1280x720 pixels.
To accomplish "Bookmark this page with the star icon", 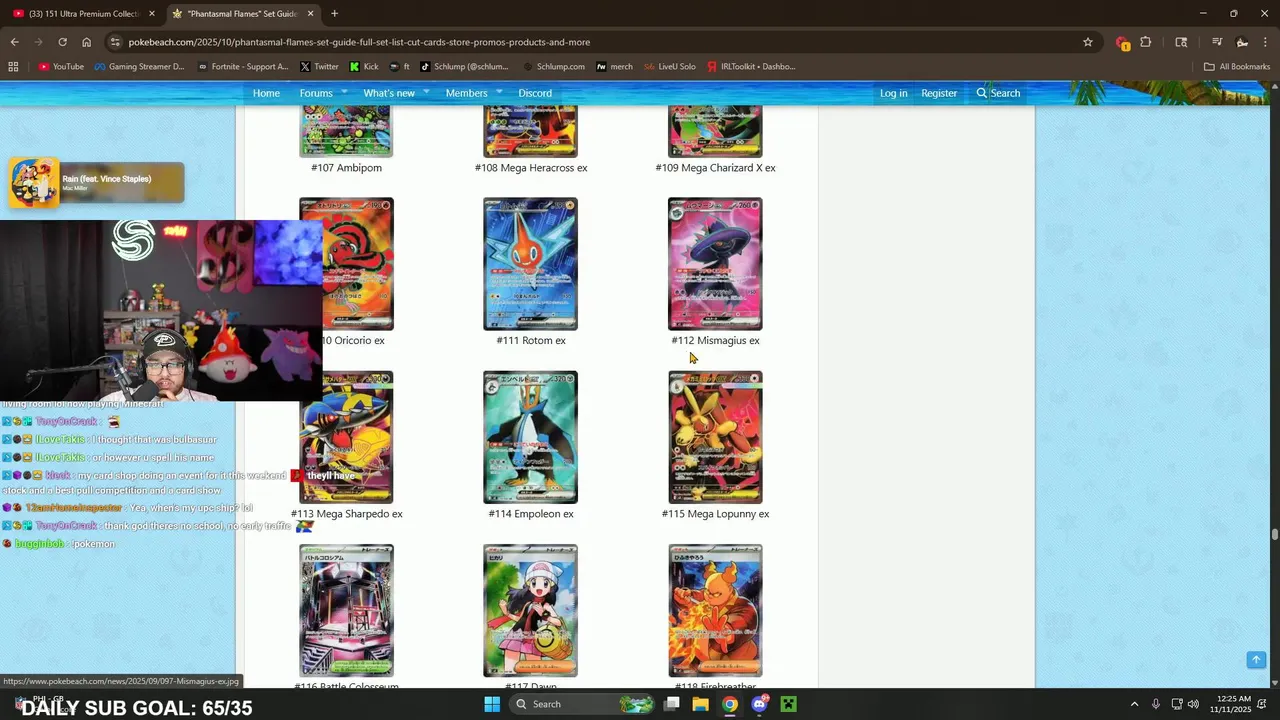I will point(1088,42).
